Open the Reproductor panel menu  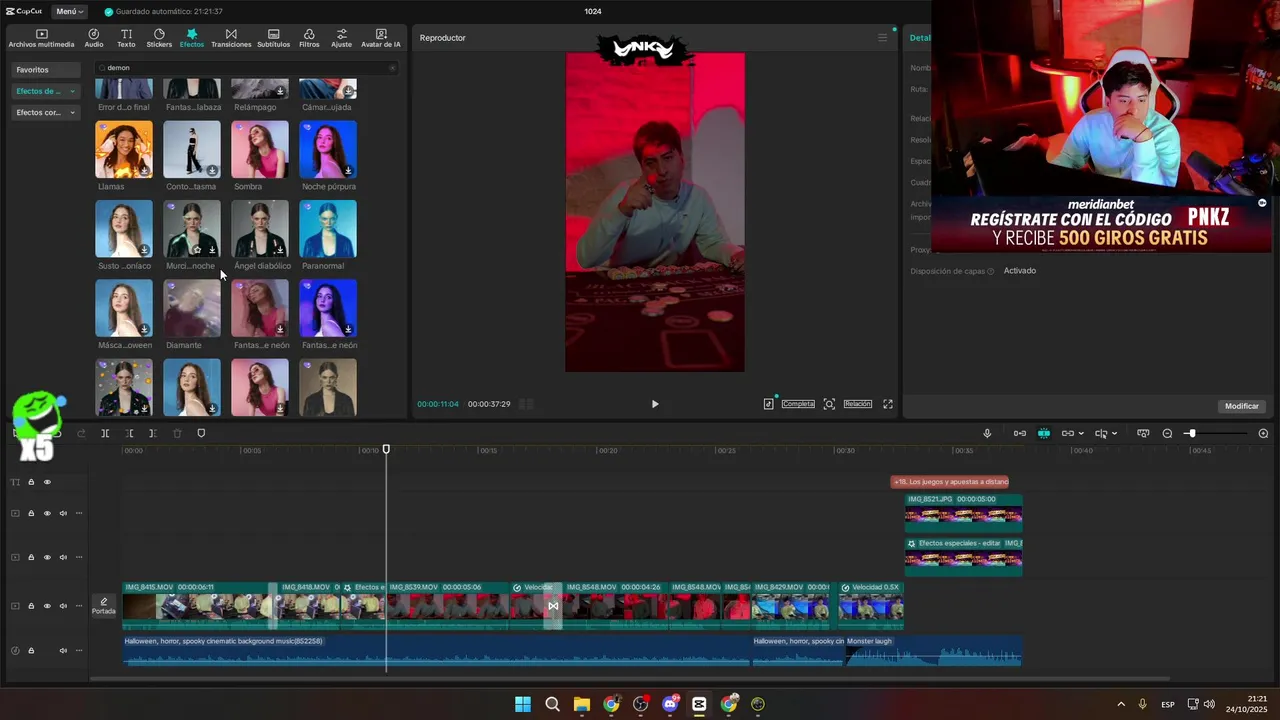tap(882, 38)
